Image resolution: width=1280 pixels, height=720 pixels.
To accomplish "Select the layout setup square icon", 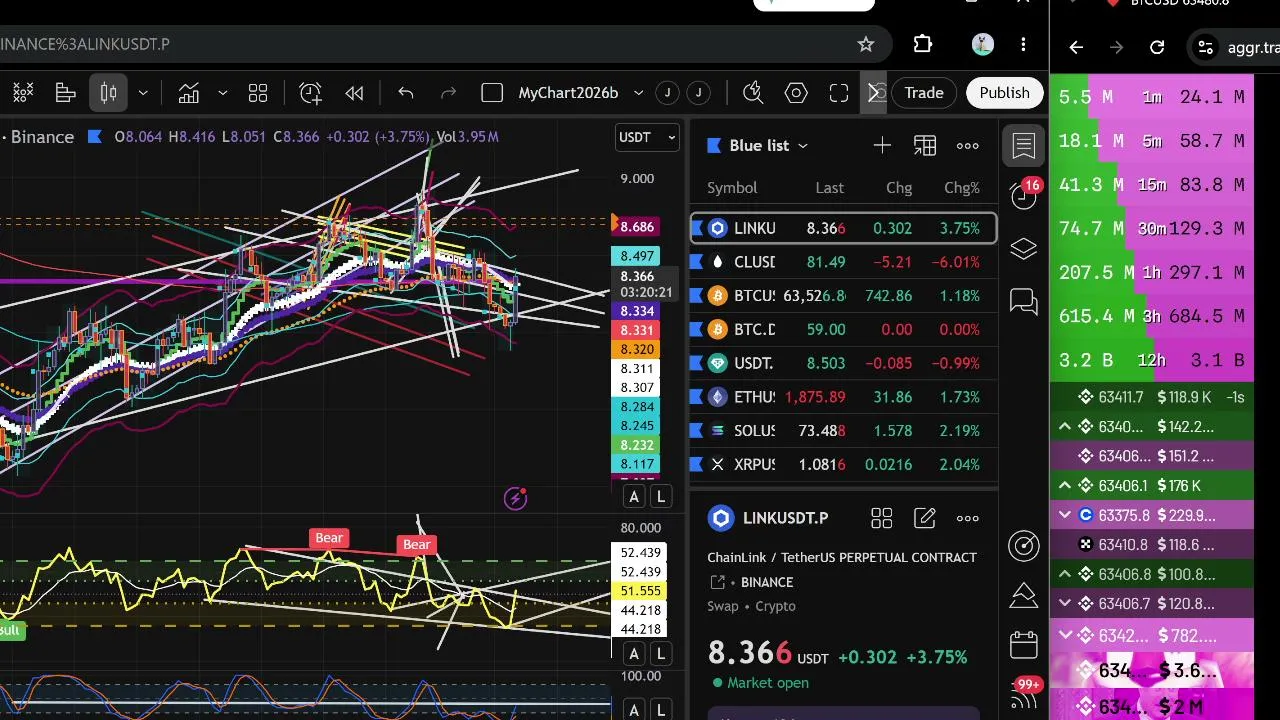I will click(492, 93).
